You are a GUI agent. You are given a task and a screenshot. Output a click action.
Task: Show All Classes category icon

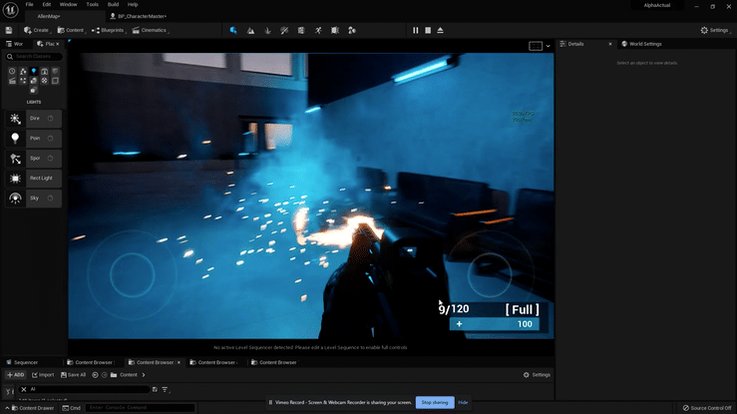pos(33,90)
